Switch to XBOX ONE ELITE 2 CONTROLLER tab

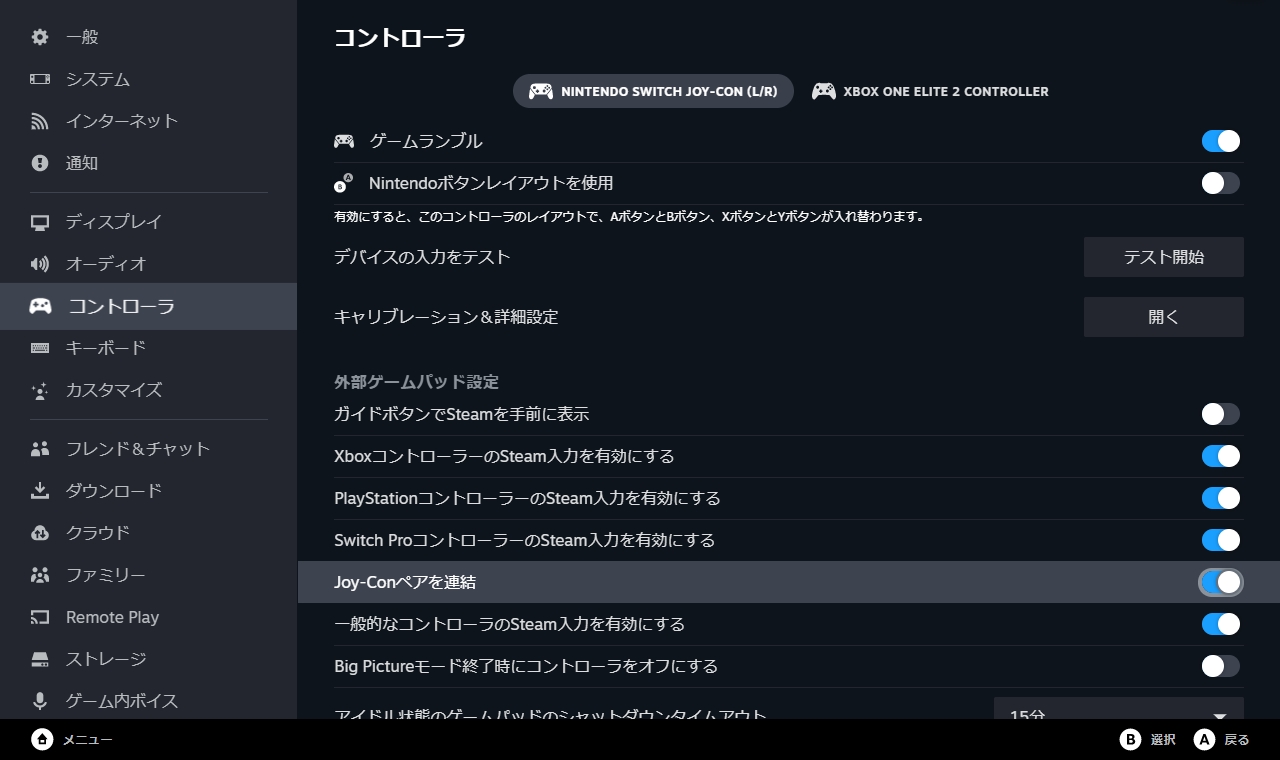[931, 91]
